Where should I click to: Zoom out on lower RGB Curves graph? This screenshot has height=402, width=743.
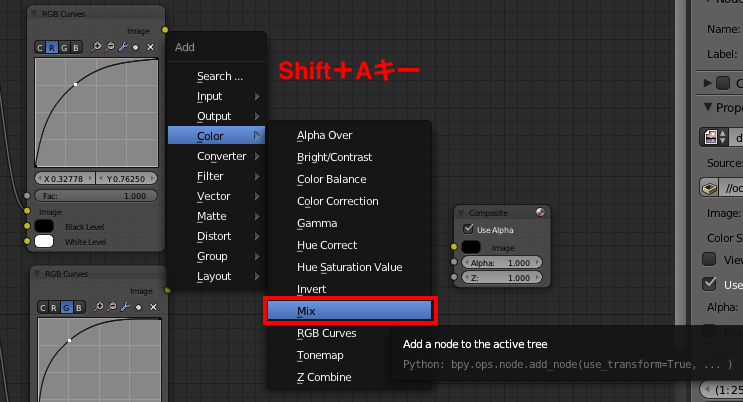point(112,307)
